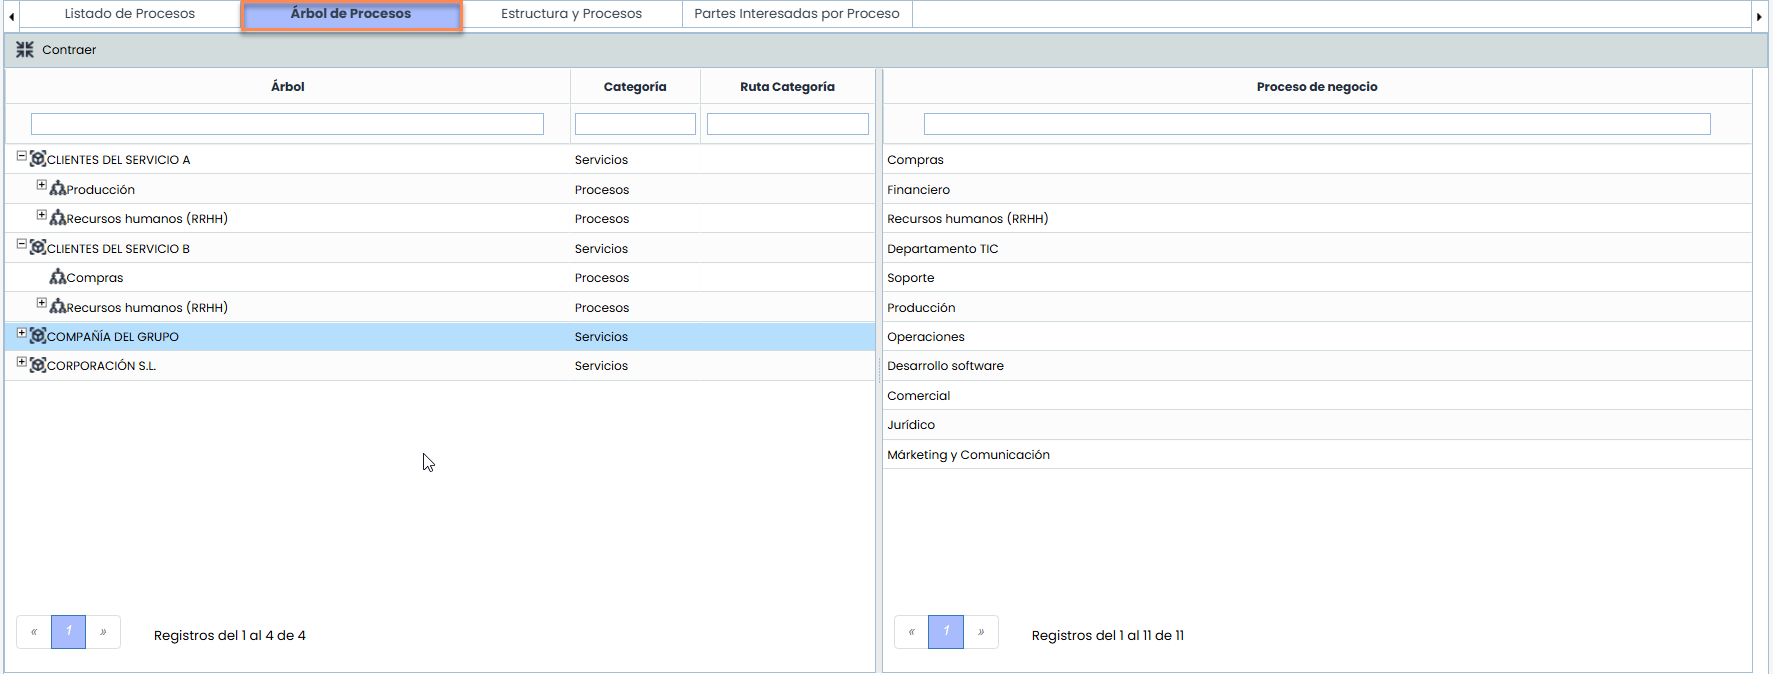Image resolution: width=1773 pixels, height=674 pixels.
Task: Click the CLIENTES DEL SERVICIO A service icon
Action: tap(38, 159)
